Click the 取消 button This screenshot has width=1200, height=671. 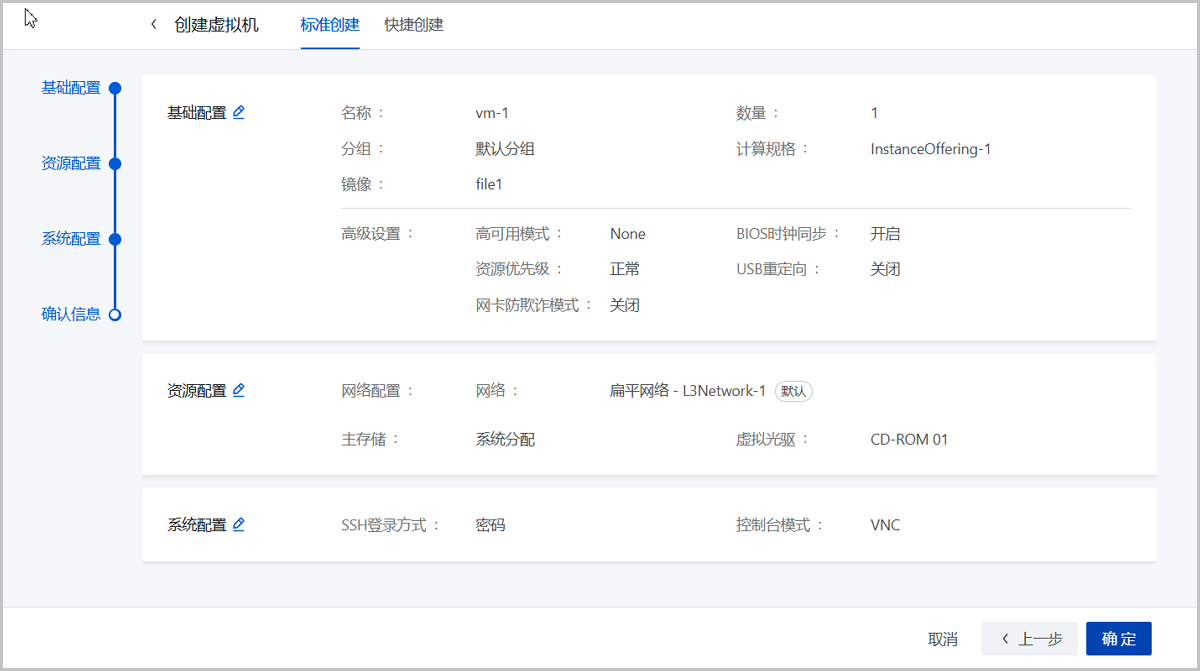click(x=943, y=639)
